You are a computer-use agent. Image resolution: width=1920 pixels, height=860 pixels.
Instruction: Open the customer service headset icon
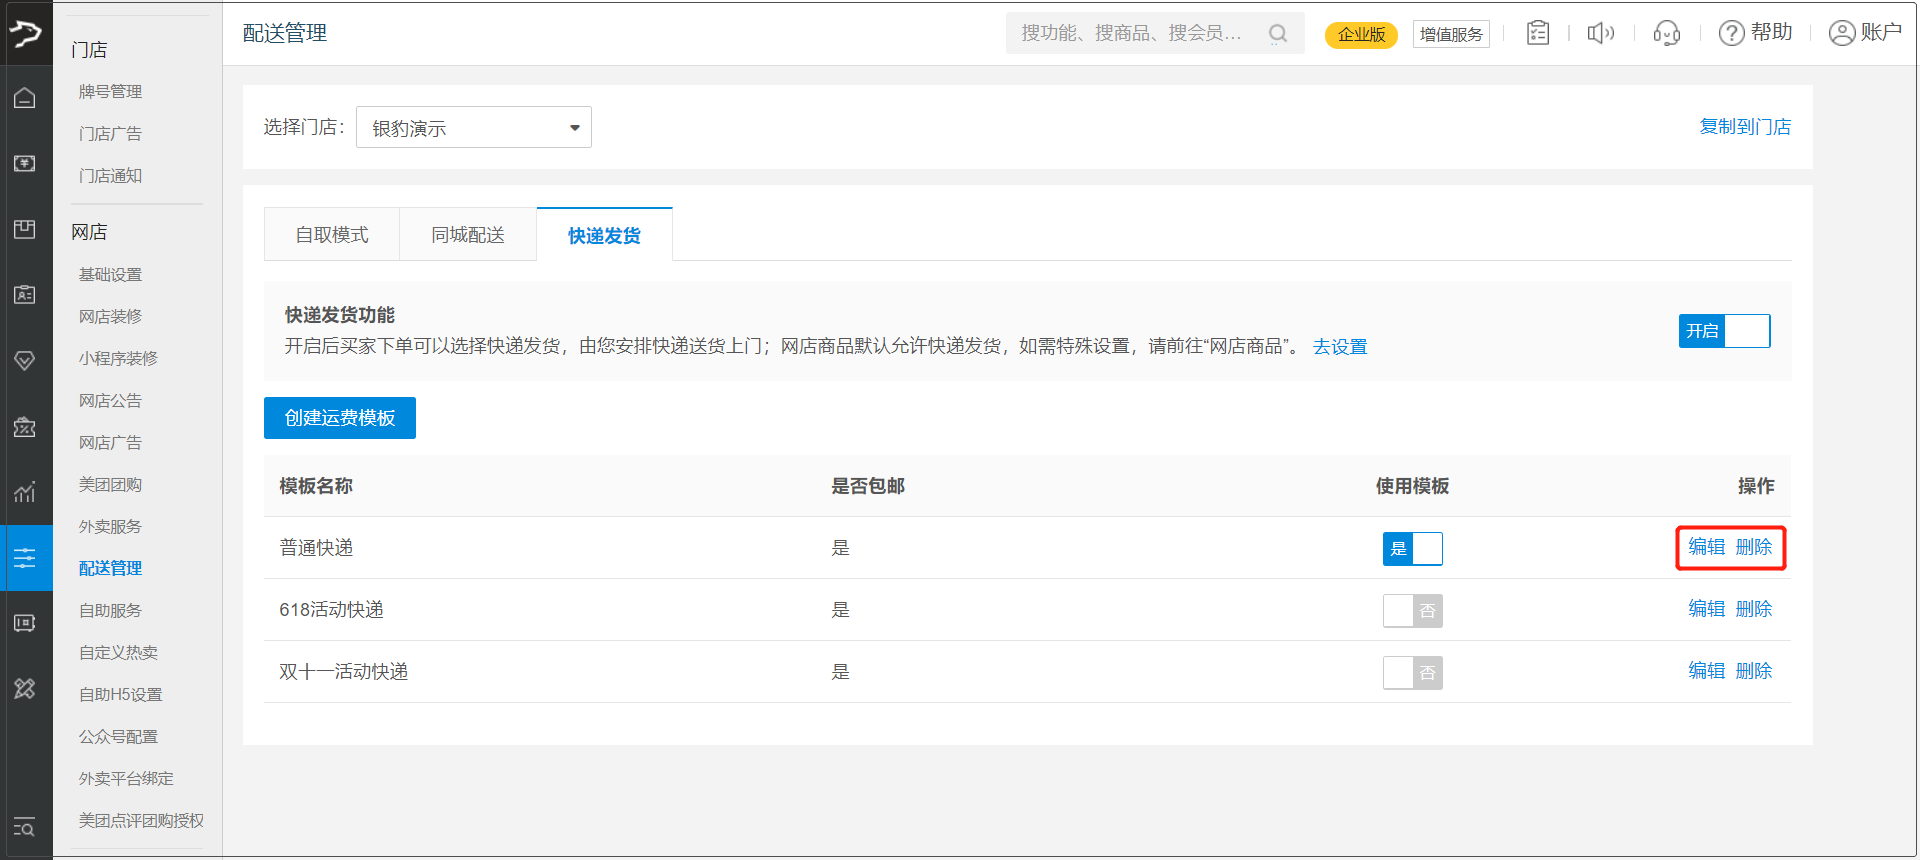click(1667, 33)
